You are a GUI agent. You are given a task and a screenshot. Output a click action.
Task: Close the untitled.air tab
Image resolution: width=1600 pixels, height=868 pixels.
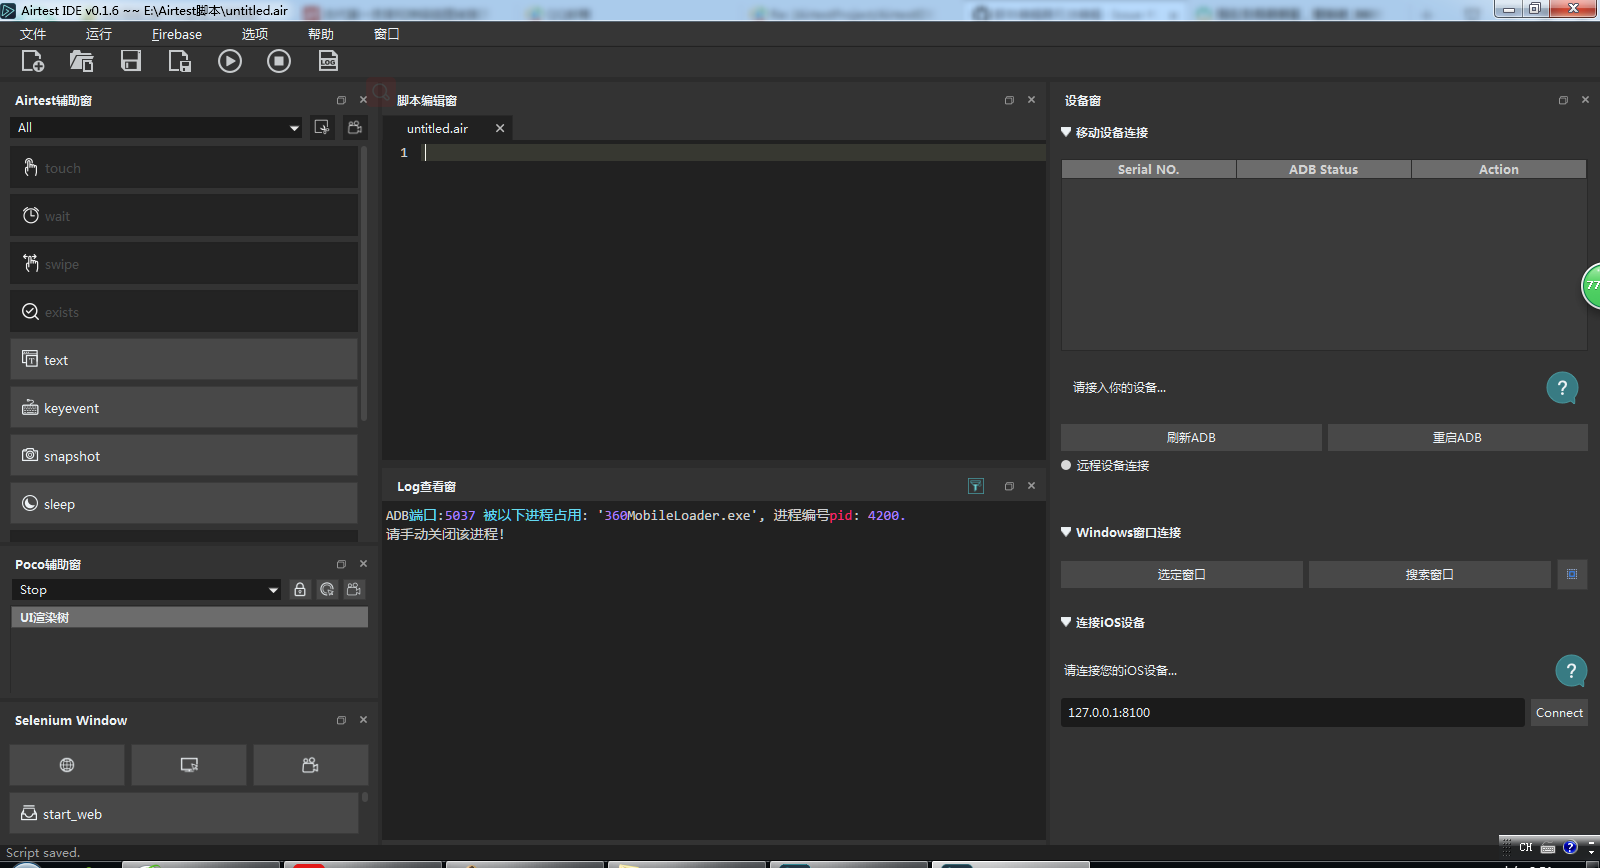500,128
